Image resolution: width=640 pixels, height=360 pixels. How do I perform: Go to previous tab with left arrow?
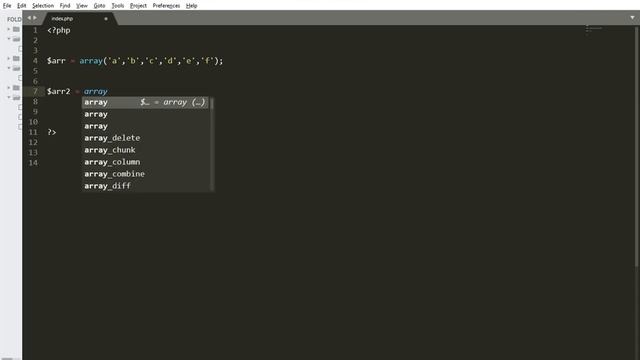click(29, 18)
